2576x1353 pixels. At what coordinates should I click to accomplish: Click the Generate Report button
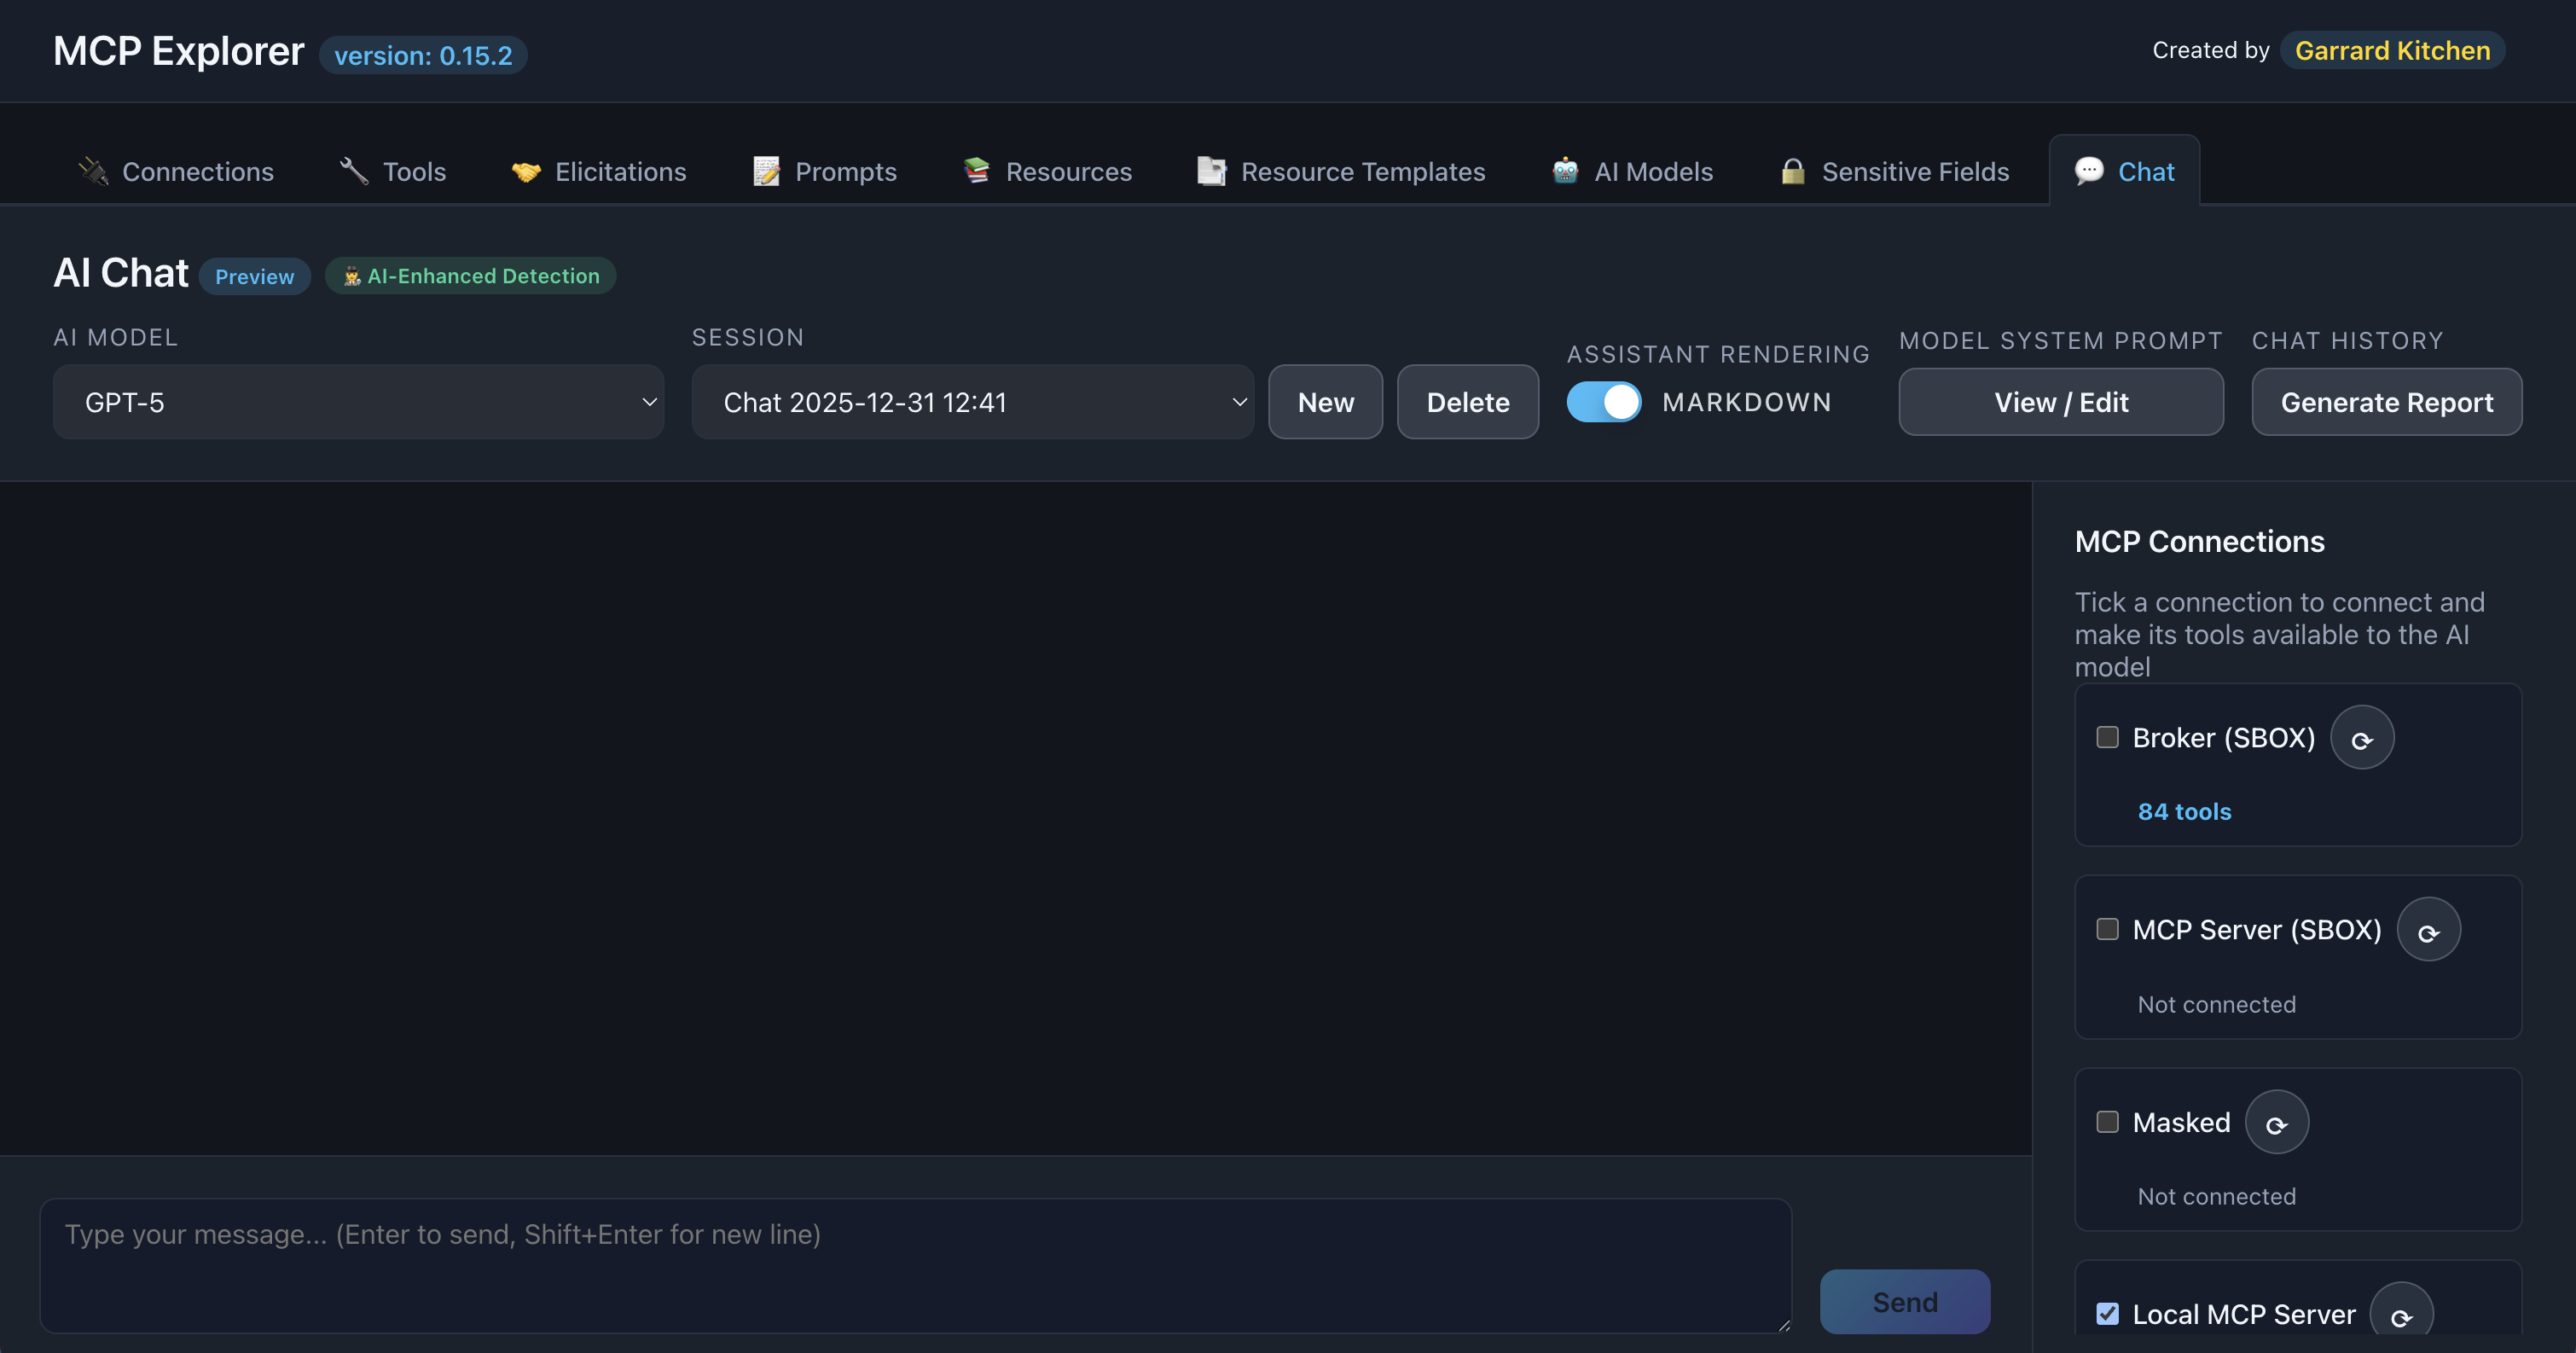[2386, 402]
